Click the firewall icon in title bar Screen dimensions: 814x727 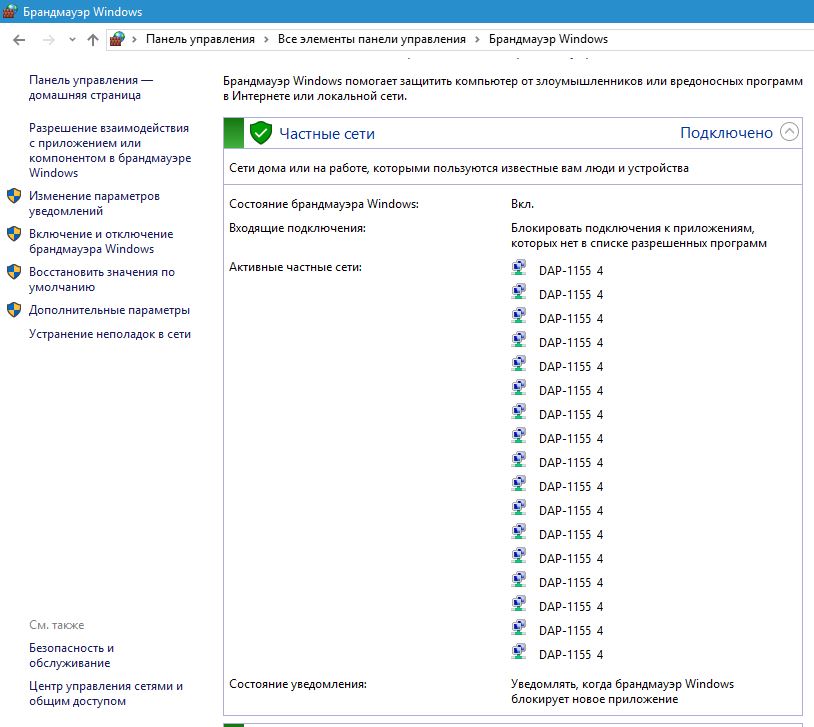[x=11, y=12]
